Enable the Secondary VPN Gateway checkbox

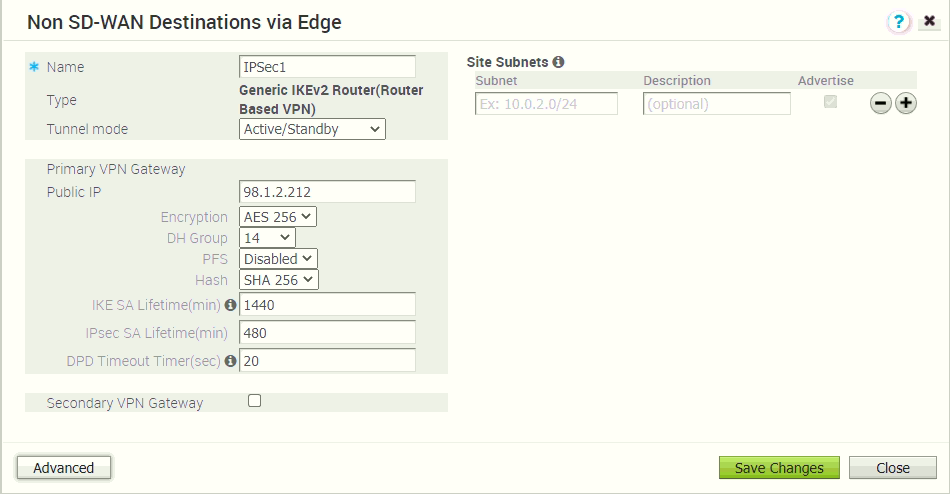tap(254, 401)
